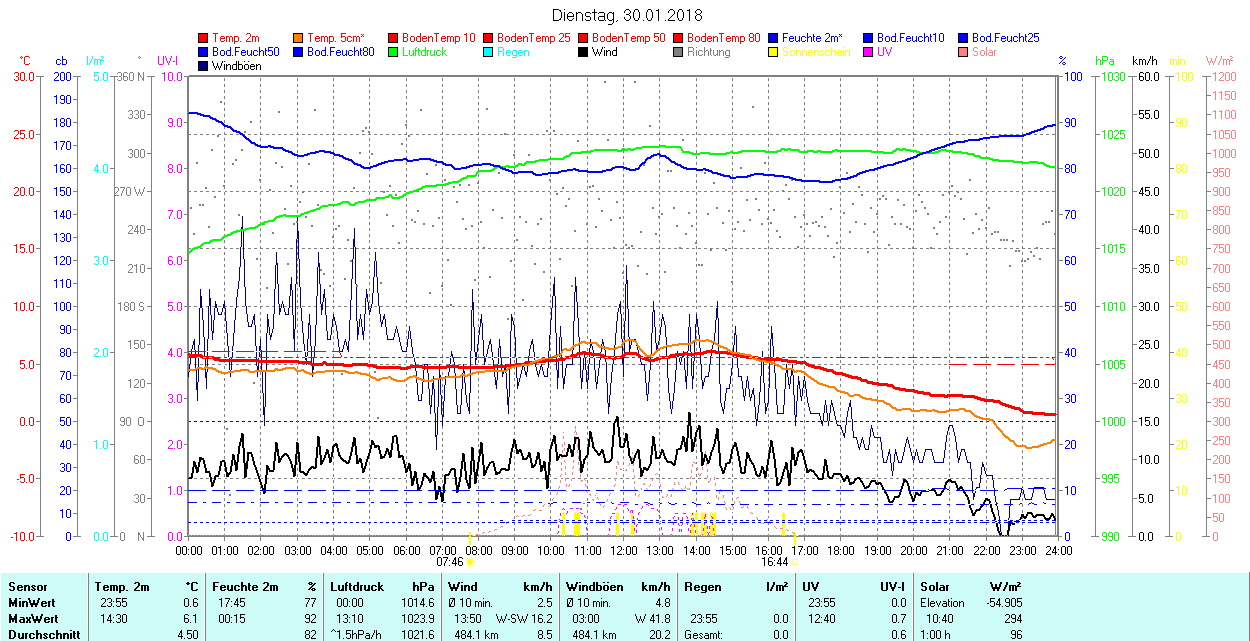Select the Solar legend label

(x=984, y=52)
